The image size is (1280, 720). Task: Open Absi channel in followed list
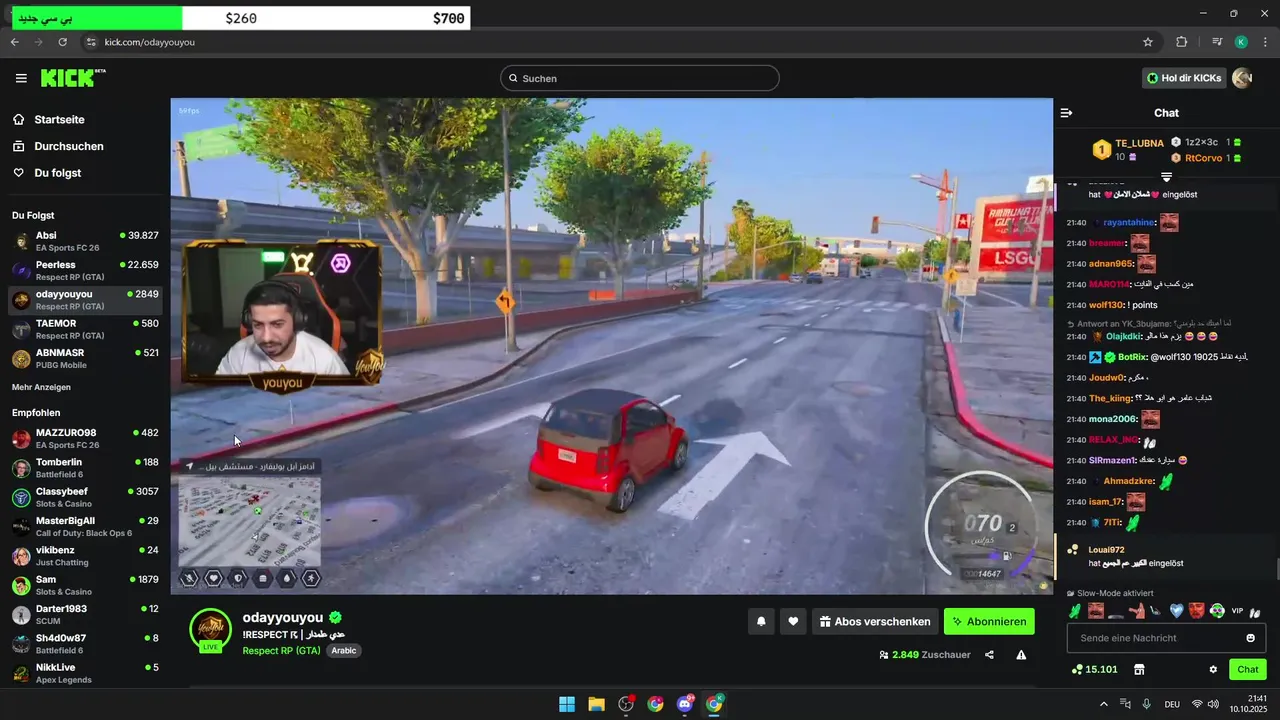pyautogui.click(x=85, y=241)
